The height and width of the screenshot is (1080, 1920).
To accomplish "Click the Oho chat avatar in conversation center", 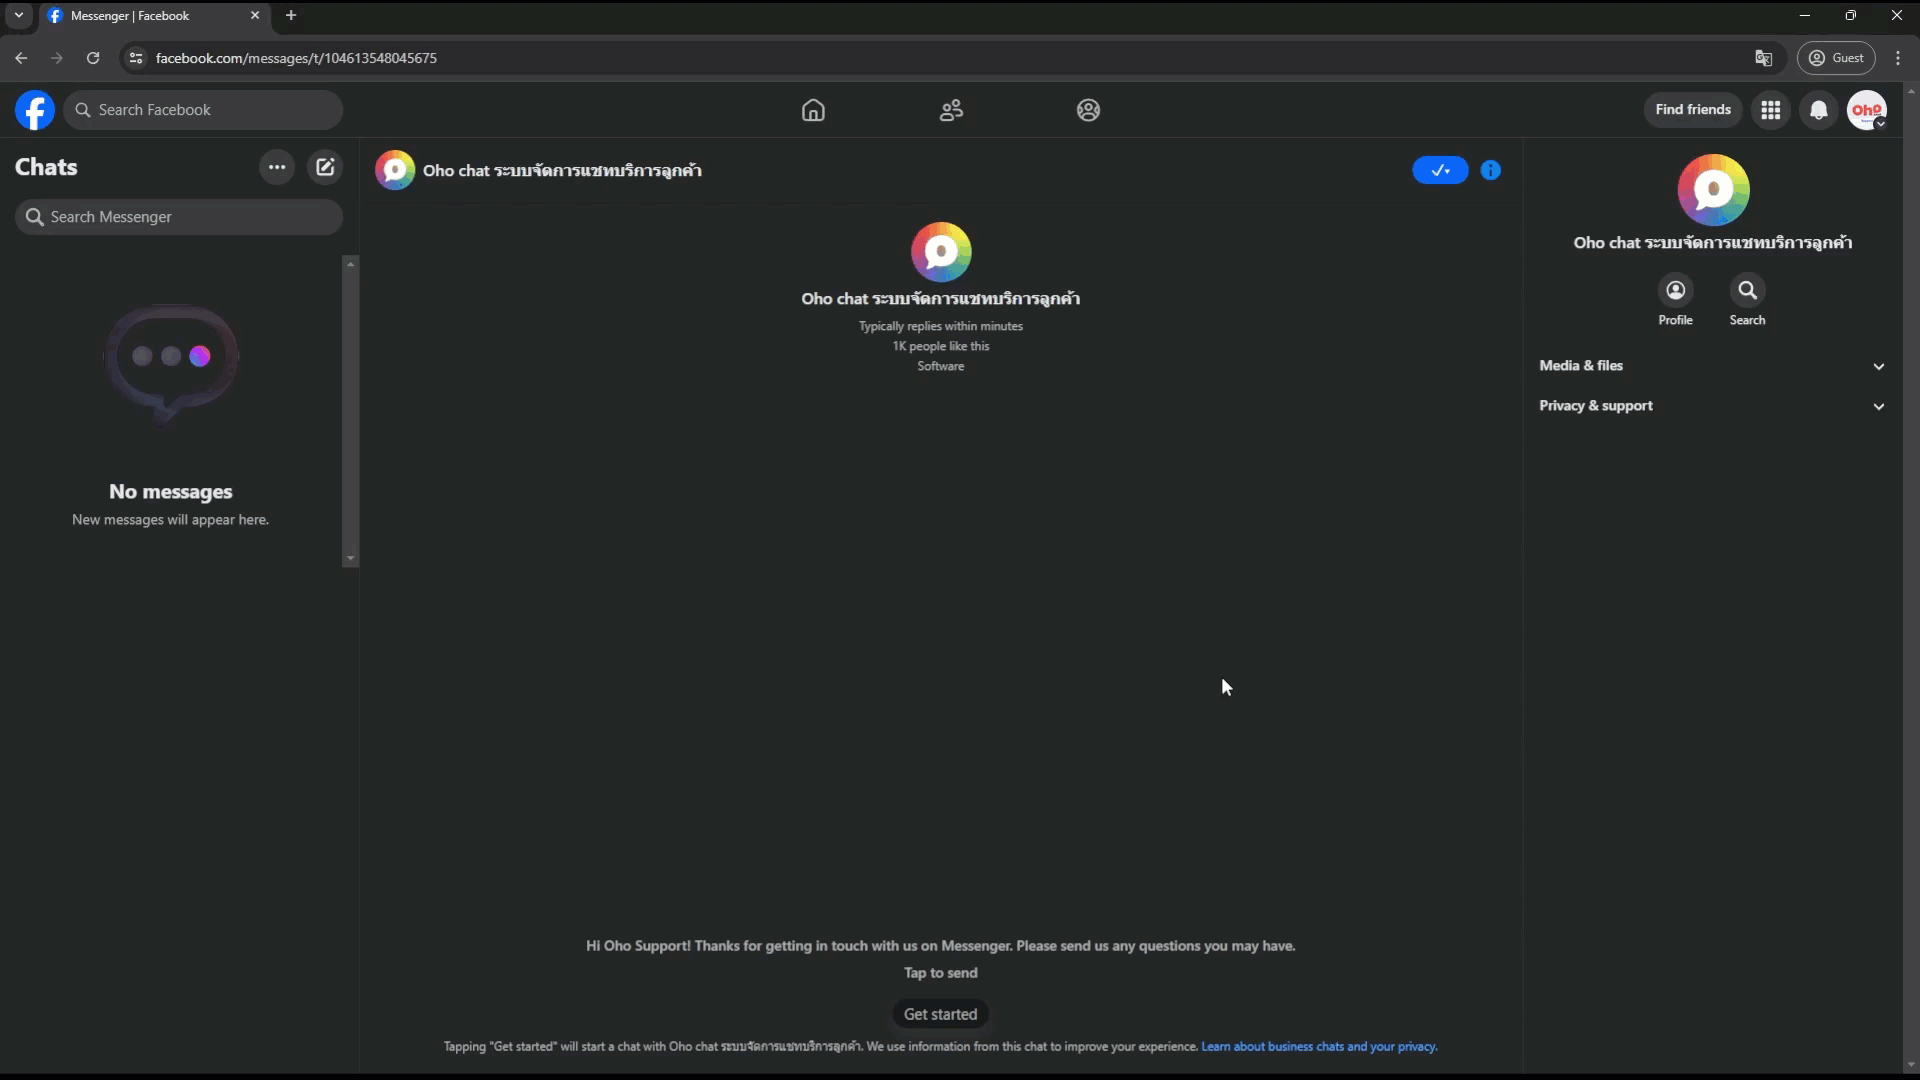I will [941, 252].
